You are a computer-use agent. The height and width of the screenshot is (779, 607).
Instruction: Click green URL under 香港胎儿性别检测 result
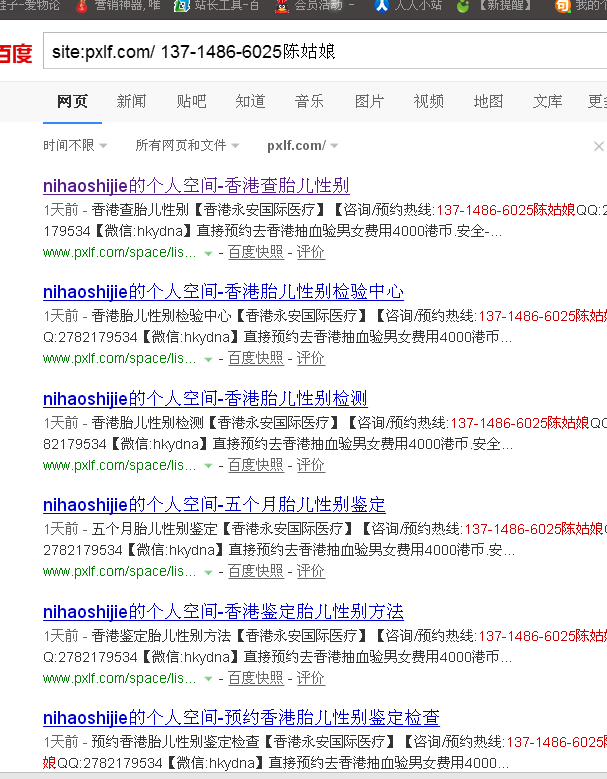point(119,465)
